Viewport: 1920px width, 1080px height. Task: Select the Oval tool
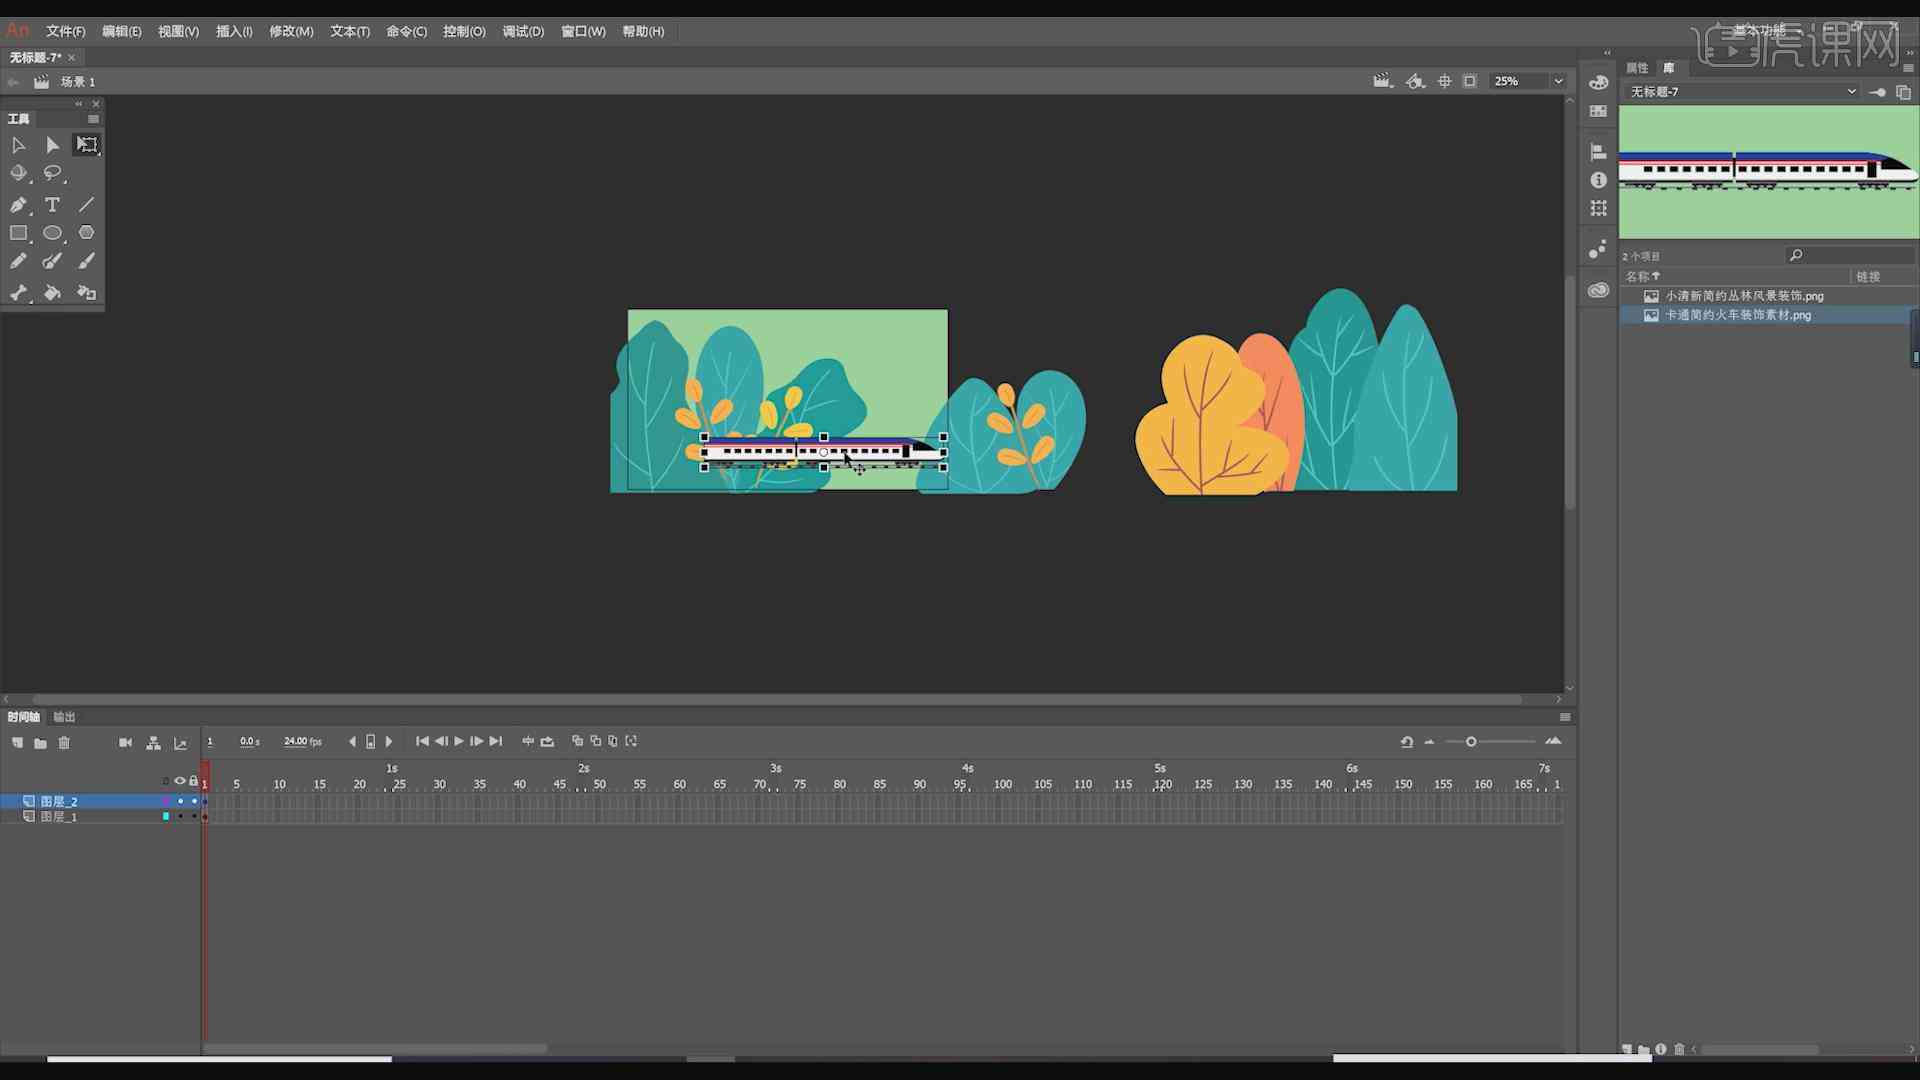(52, 233)
